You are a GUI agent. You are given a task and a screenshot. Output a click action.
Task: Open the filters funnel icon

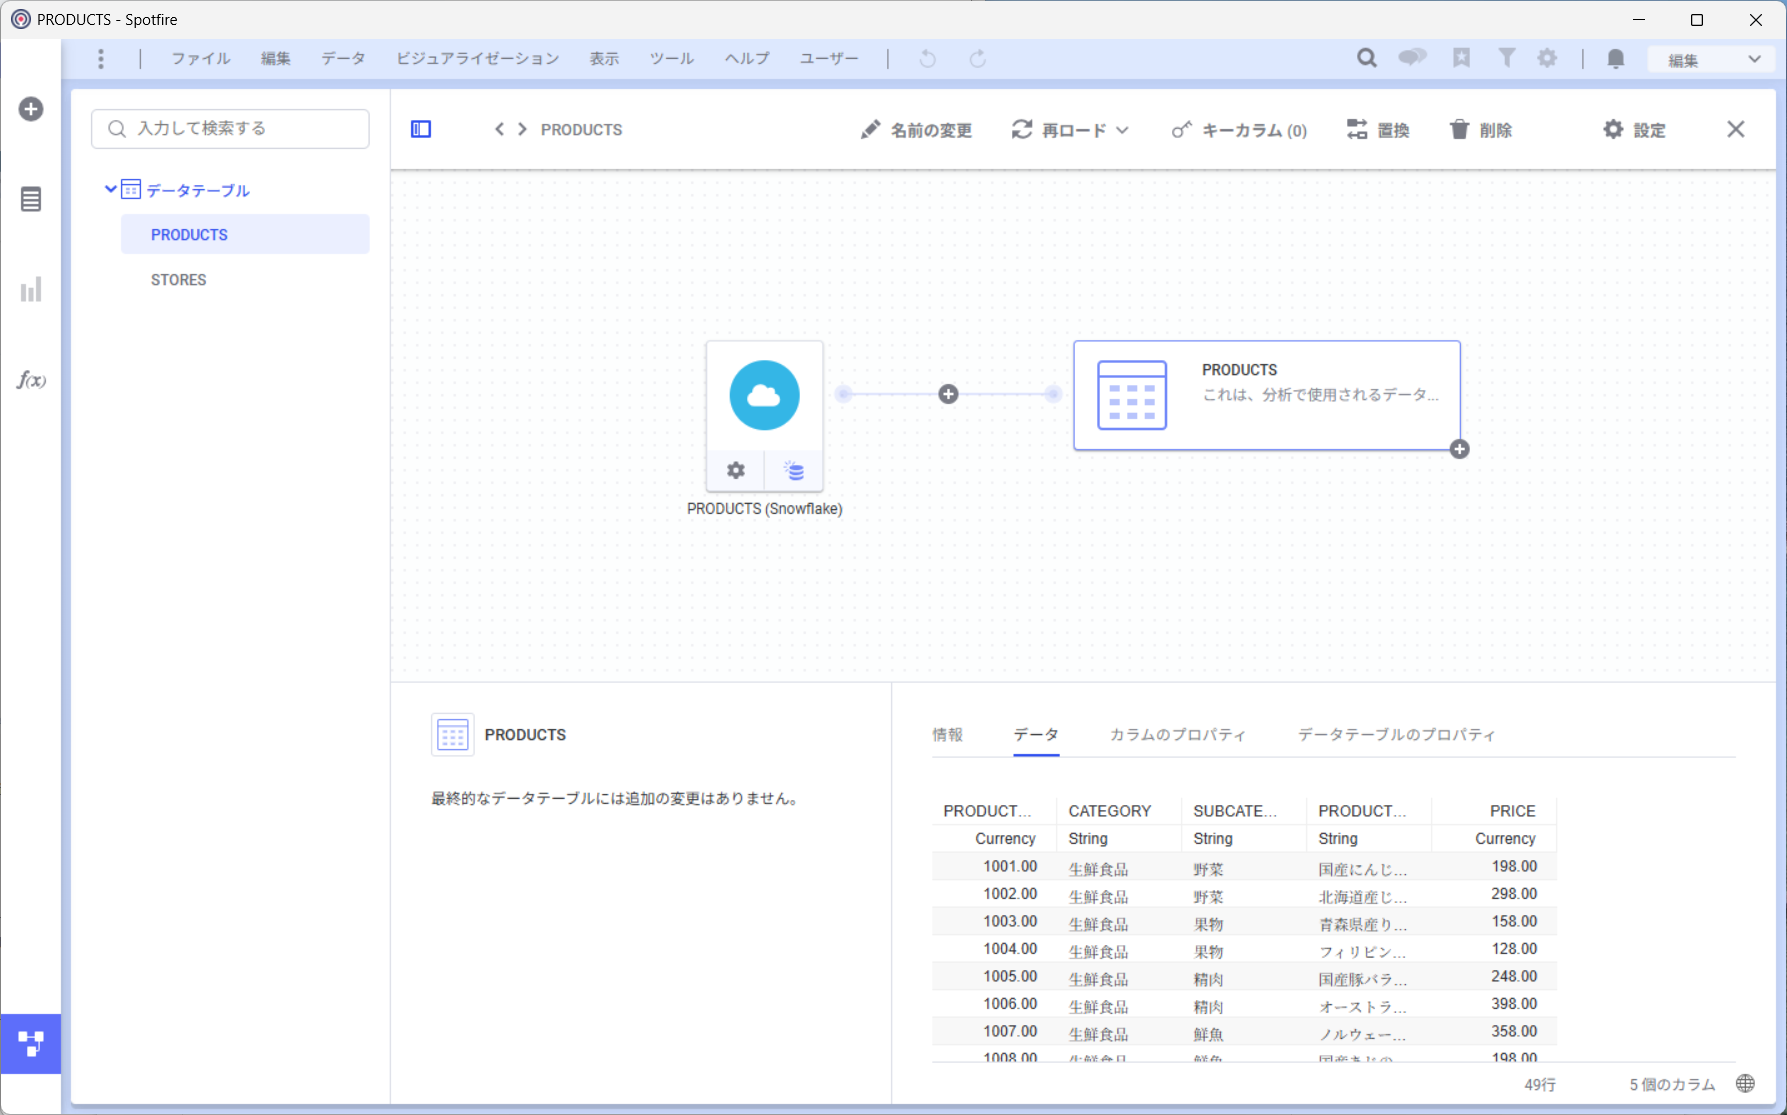[x=1506, y=58]
